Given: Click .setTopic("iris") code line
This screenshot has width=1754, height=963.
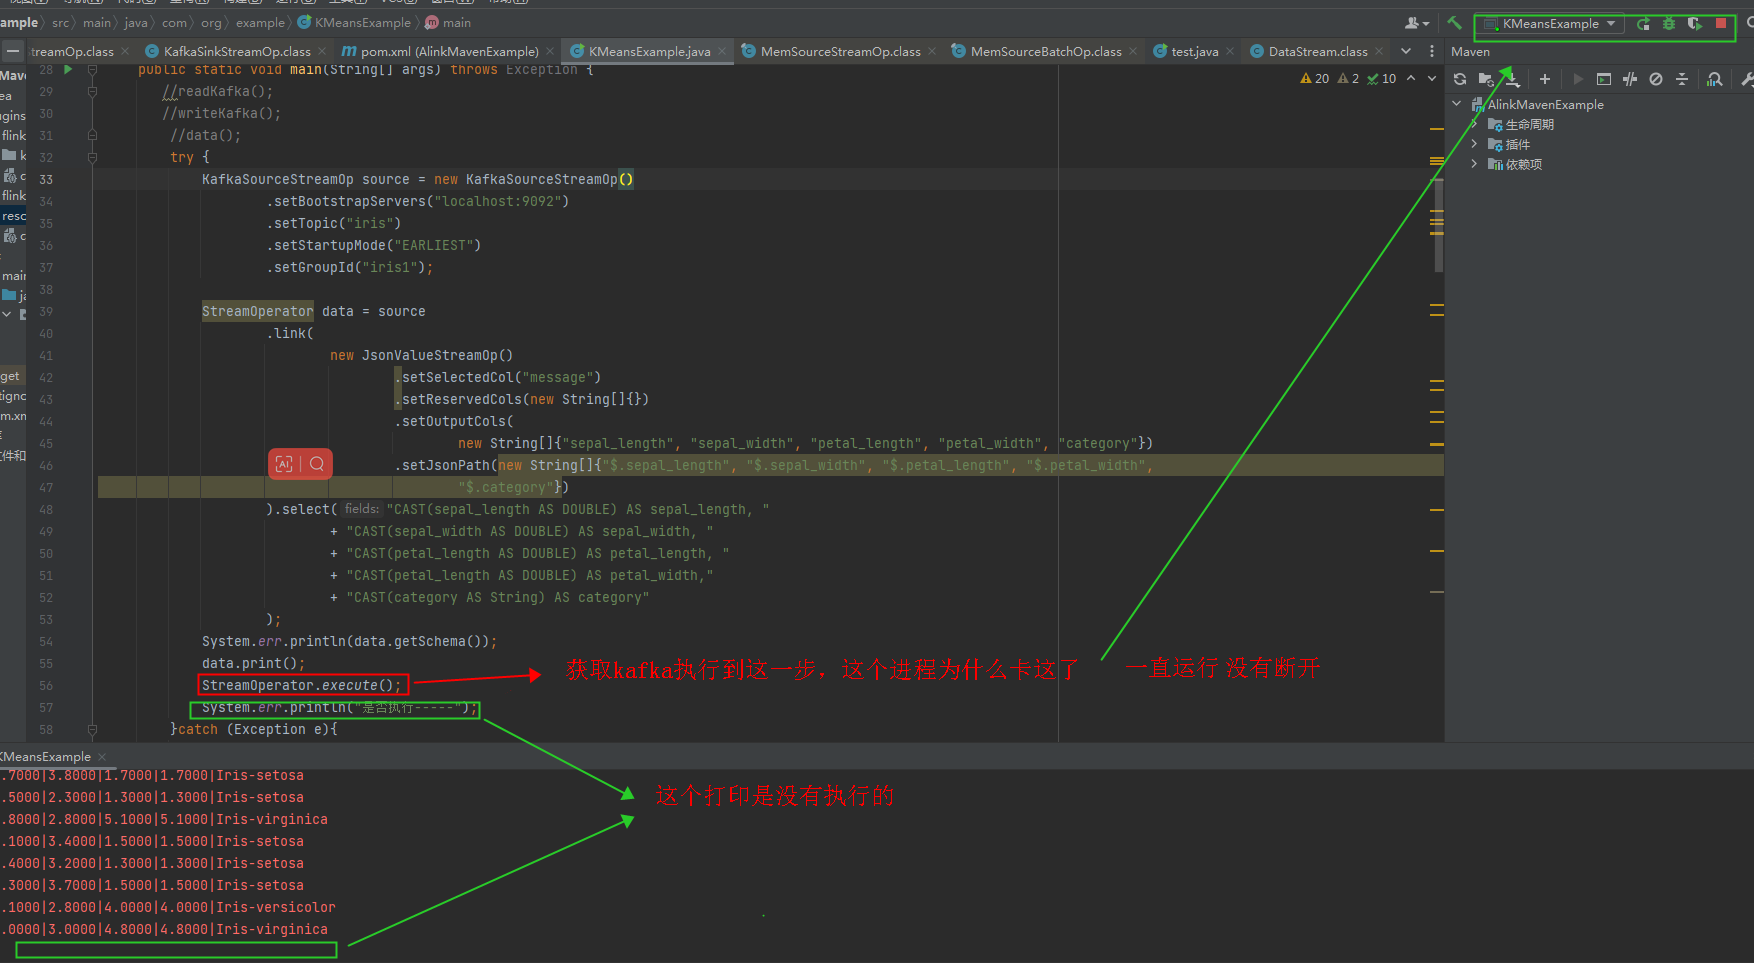Looking at the screenshot, I should pos(333,223).
